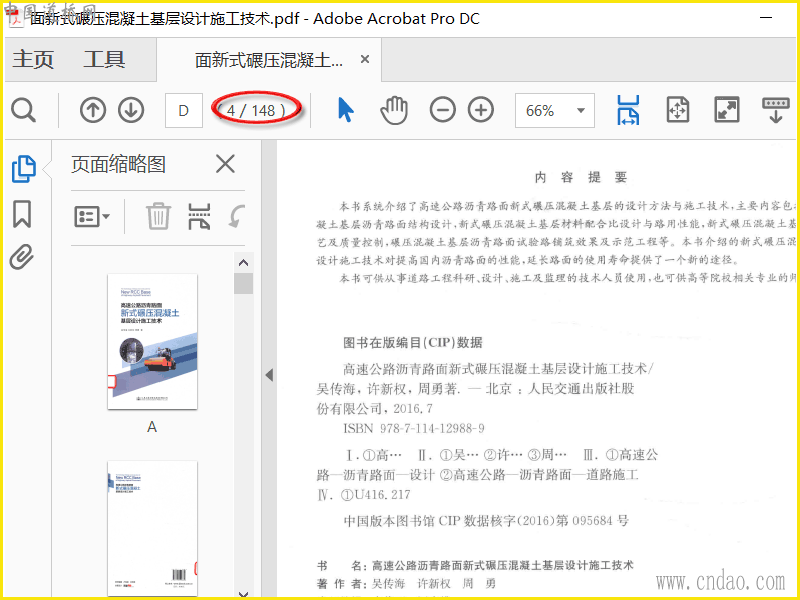Zoom out with the minus button
Image resolution: width=800 pixels, height=600 pixels.
pos(442,110)
